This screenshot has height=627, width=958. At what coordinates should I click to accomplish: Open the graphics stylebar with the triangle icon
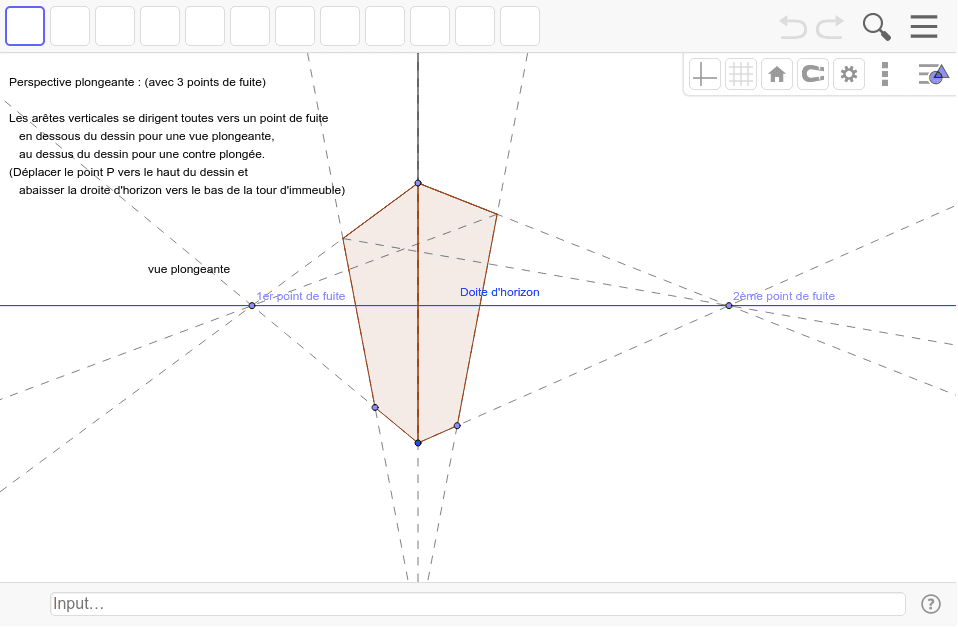coord(934,73)
